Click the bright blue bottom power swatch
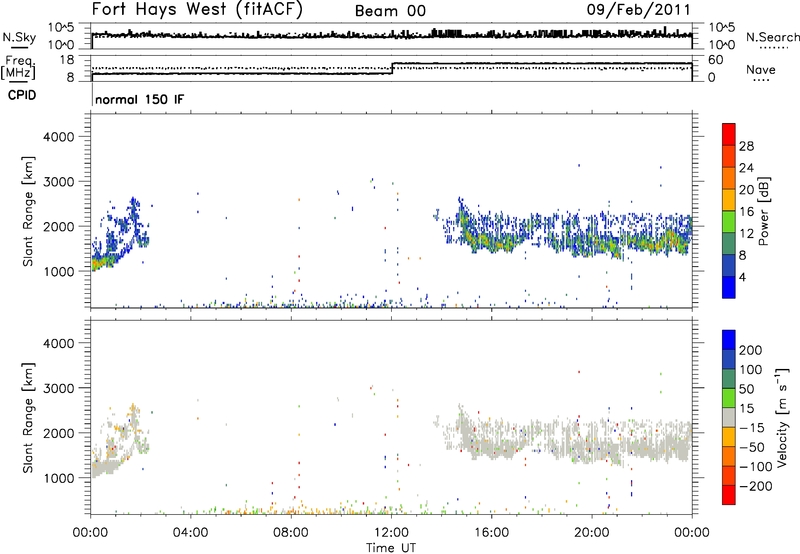The width and height of the screenshot is (800, 554). click(x=729, y=287)
